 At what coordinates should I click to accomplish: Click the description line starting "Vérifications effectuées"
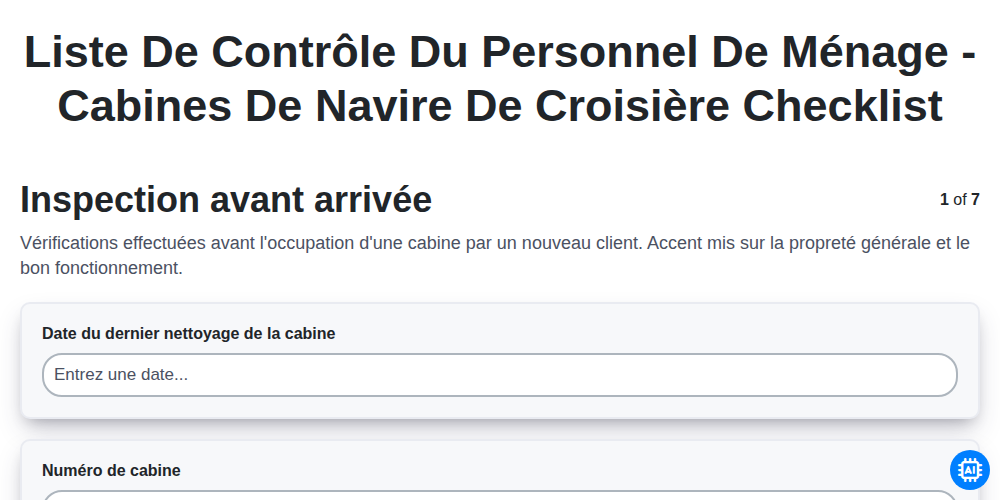point(495,243)
